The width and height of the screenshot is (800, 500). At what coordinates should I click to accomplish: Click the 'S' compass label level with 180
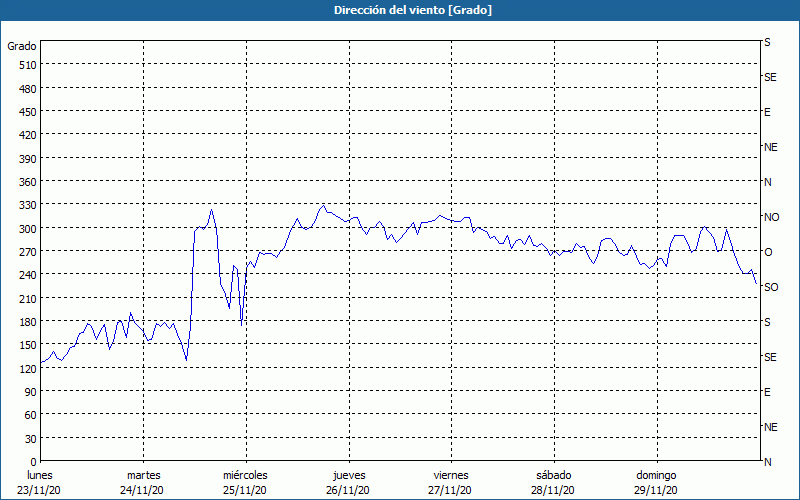pyautogui.click(x=767, y=322)
